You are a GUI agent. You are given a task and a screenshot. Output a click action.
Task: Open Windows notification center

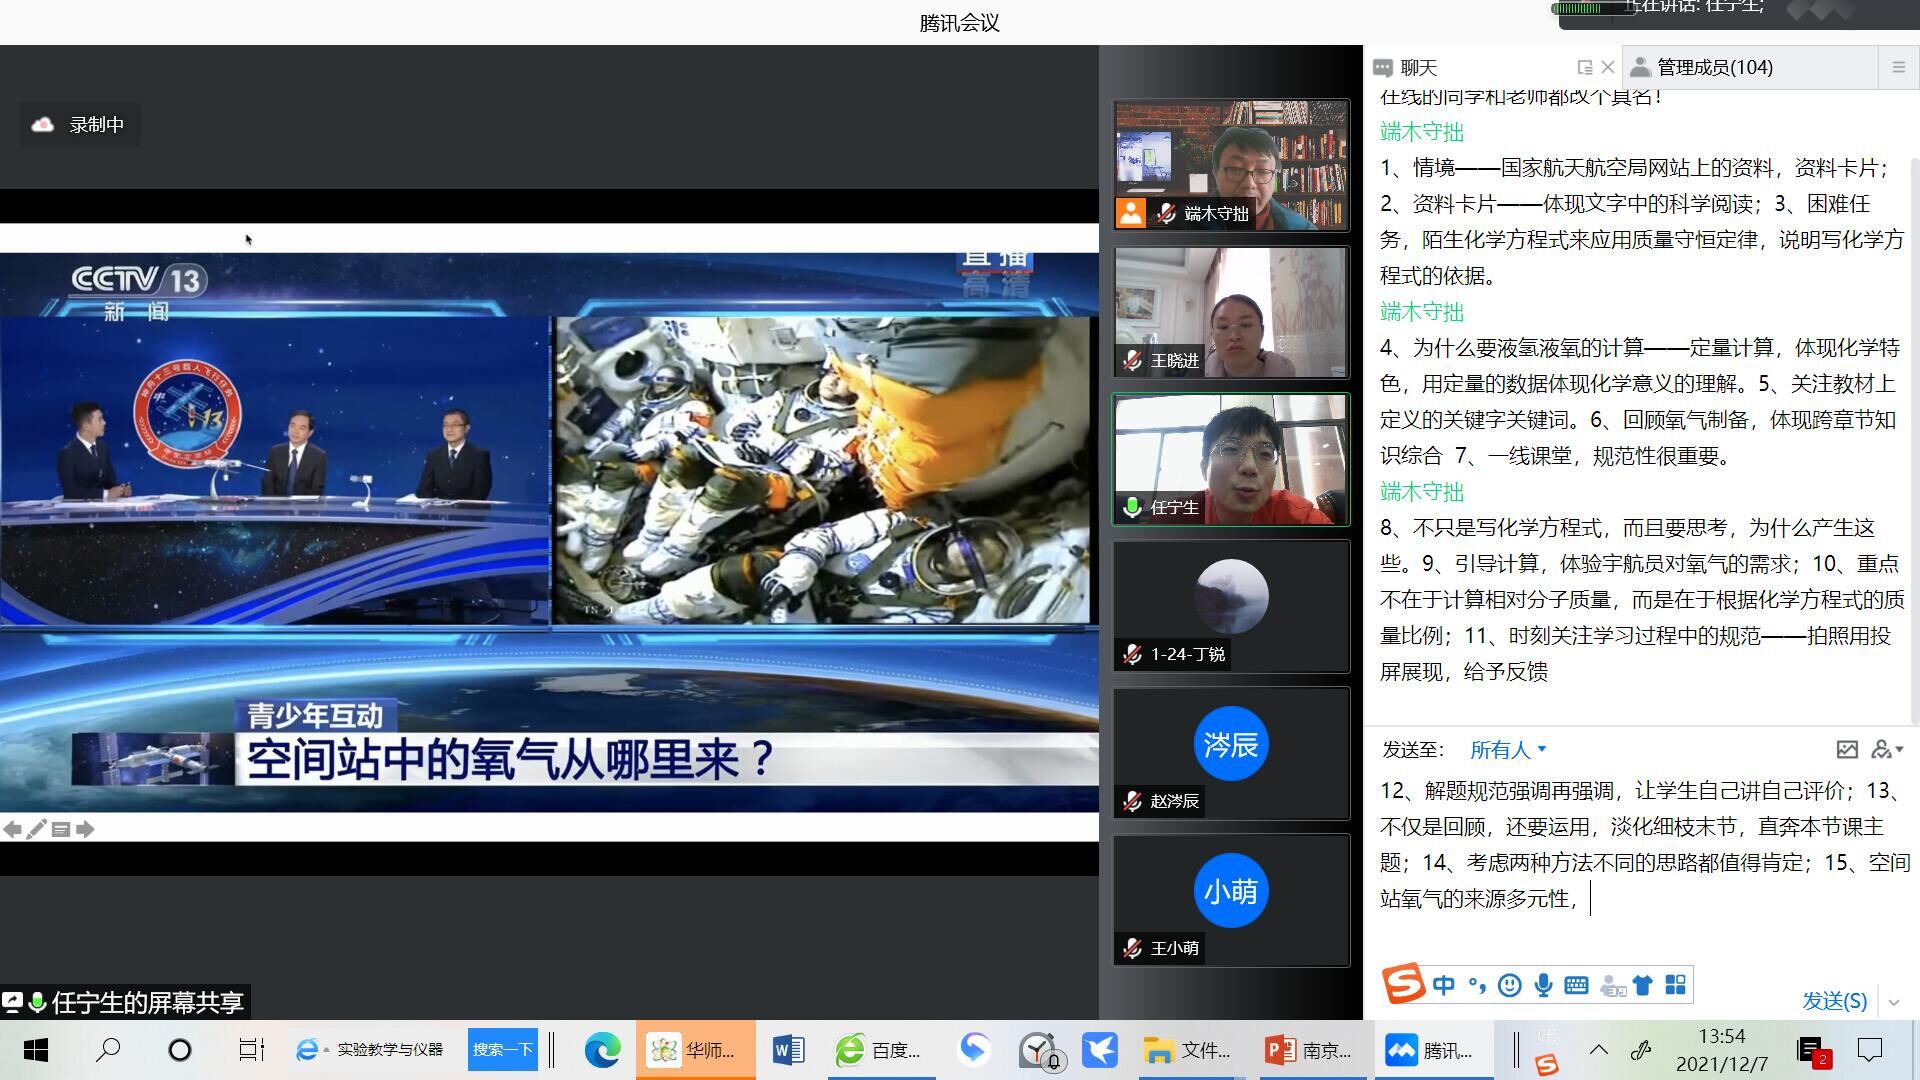(x=1870, y=1050)
